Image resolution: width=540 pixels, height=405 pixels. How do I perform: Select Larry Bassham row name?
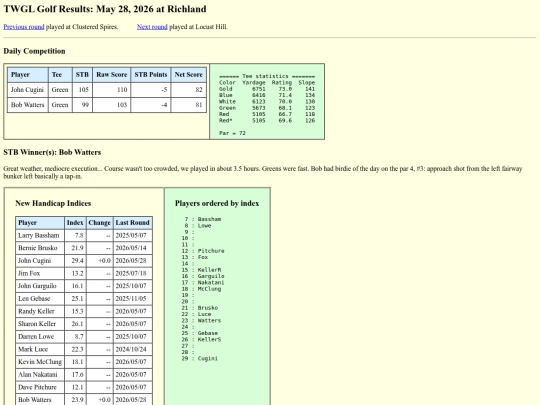(40, 236)
